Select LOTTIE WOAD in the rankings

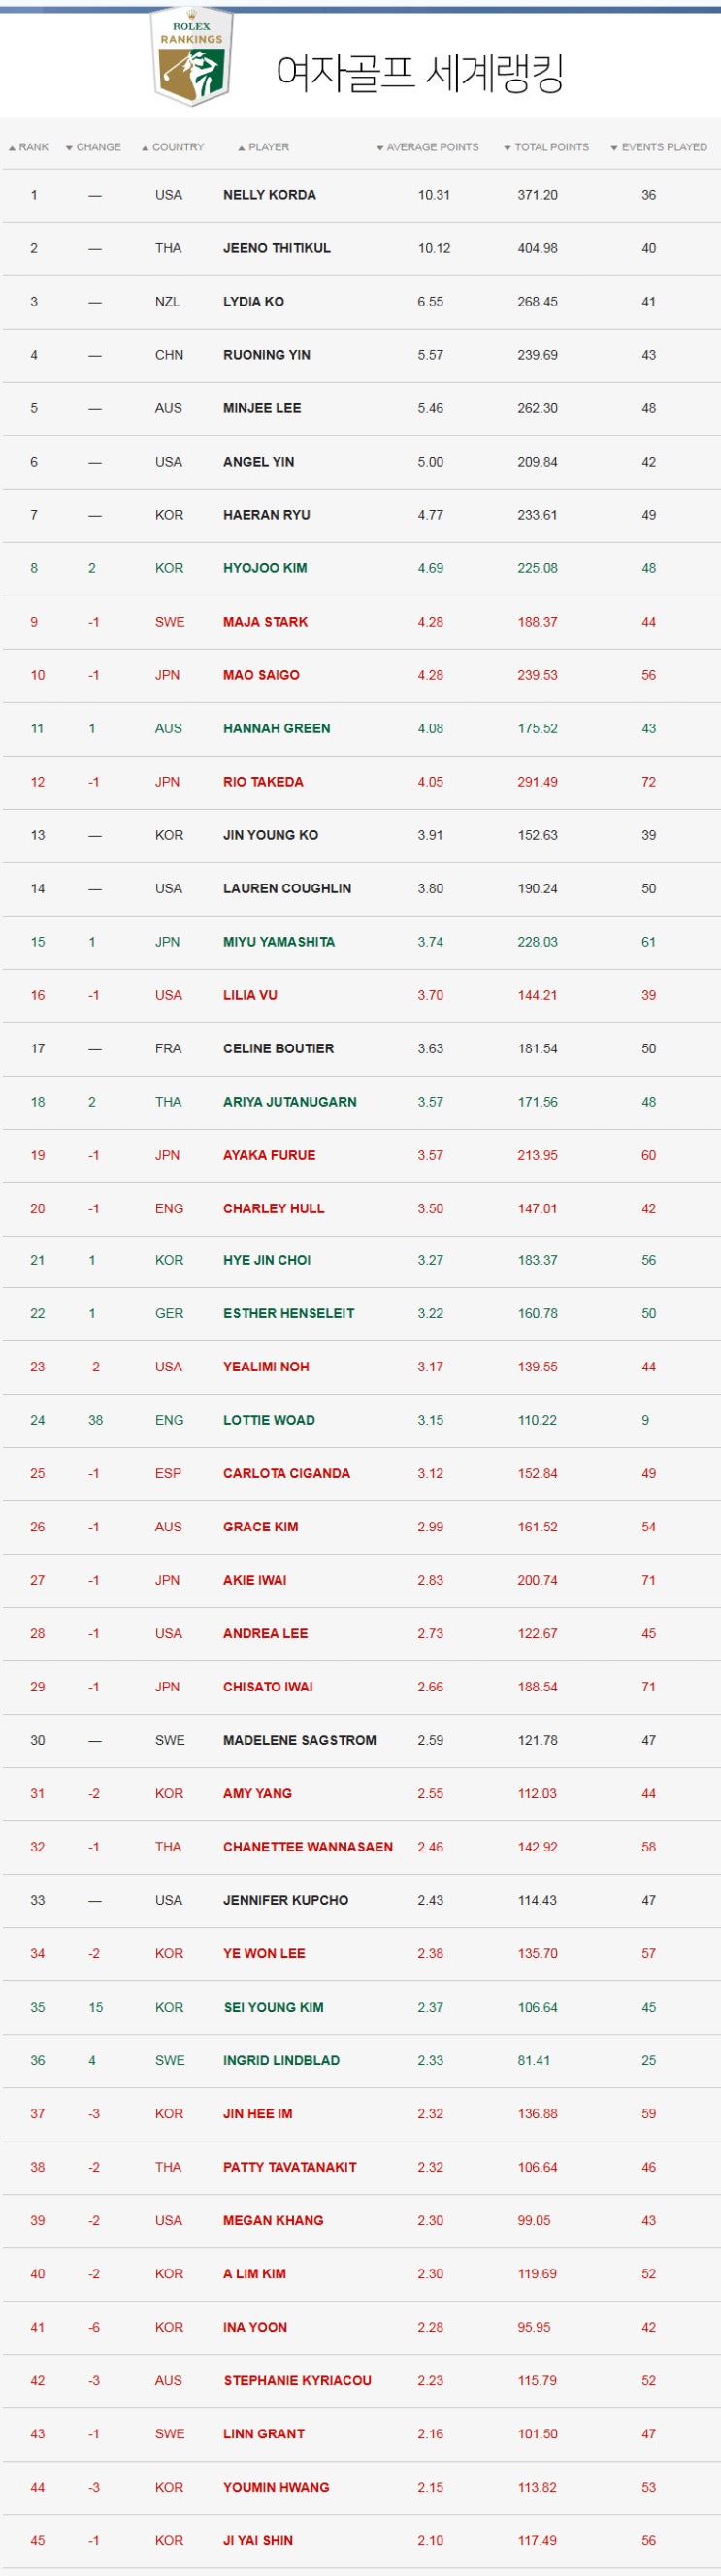click(269, 1420)
